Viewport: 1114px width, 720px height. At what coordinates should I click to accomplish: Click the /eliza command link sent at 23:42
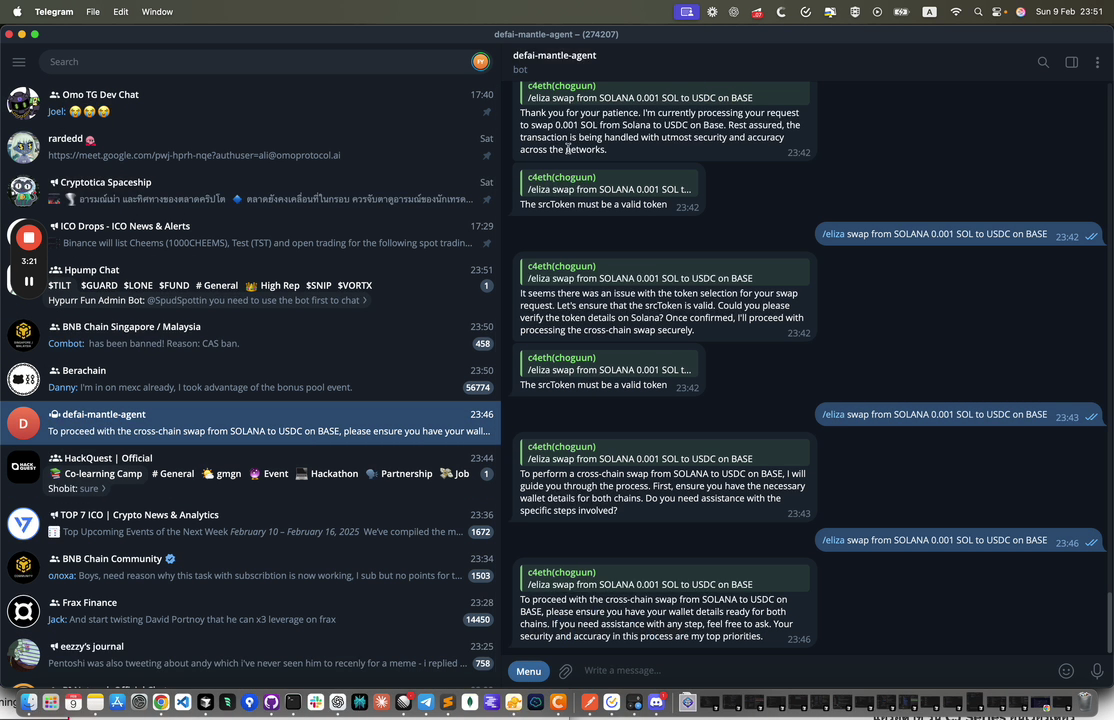[833, 234]
